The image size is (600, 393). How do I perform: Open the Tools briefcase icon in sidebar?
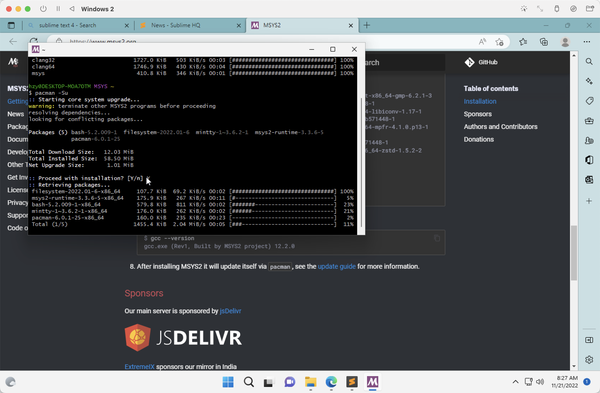point(589,121)
